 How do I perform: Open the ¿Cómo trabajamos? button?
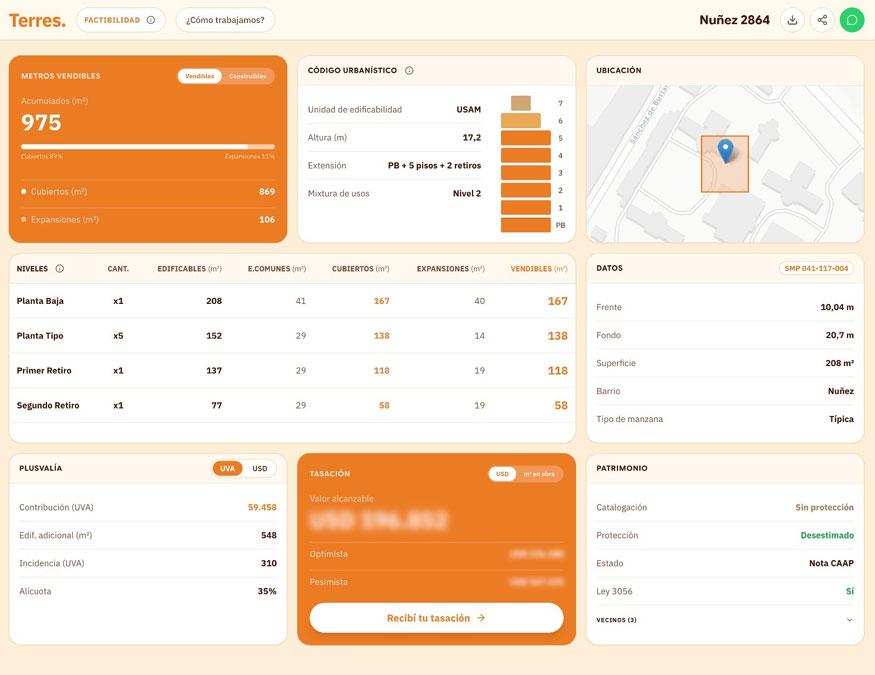(225, 20)
